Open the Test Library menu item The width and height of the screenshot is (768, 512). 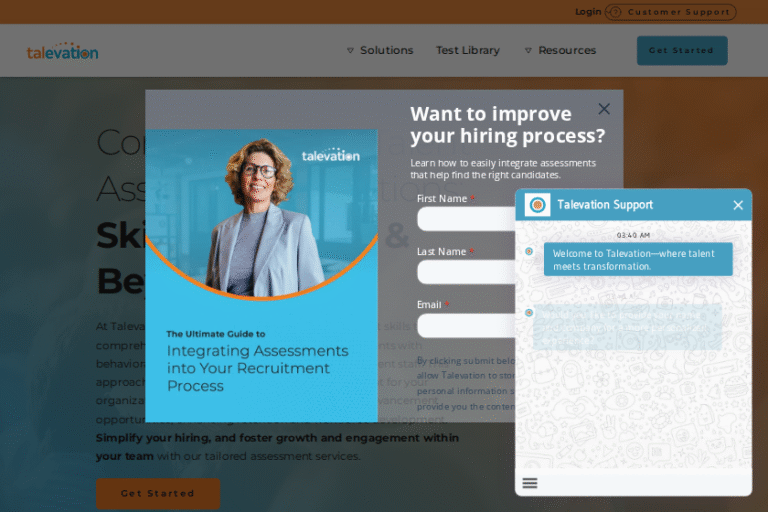point(468,50)
